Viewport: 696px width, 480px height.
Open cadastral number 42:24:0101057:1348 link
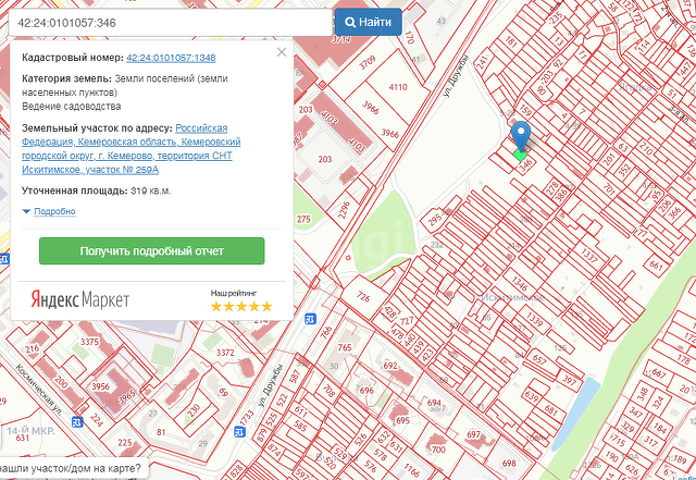171,58
